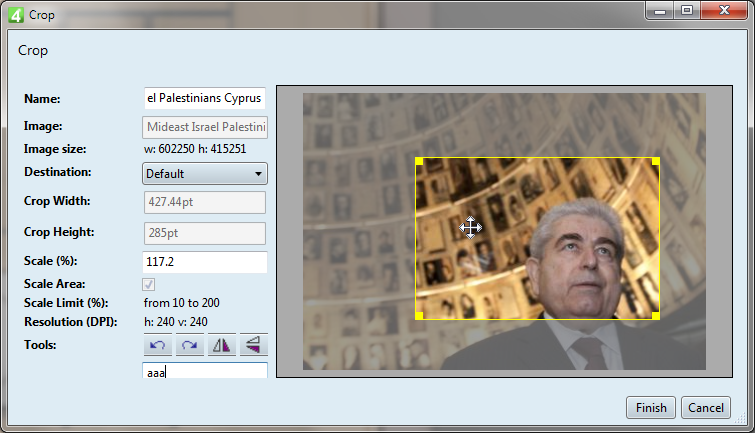The height and width of the screenshot is (433, 755).
Task: Click the Image filename field
Action: coord(205,127)
